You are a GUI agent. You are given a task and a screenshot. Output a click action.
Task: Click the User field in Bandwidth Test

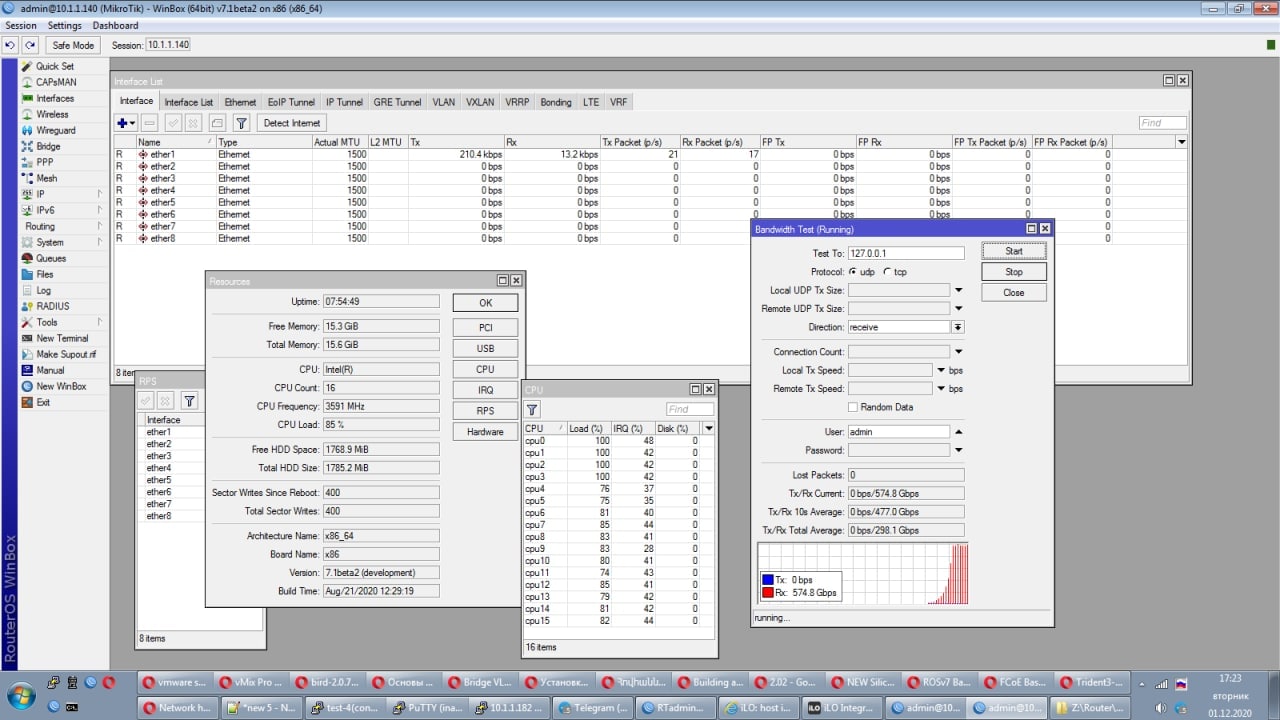pos(898,432)
